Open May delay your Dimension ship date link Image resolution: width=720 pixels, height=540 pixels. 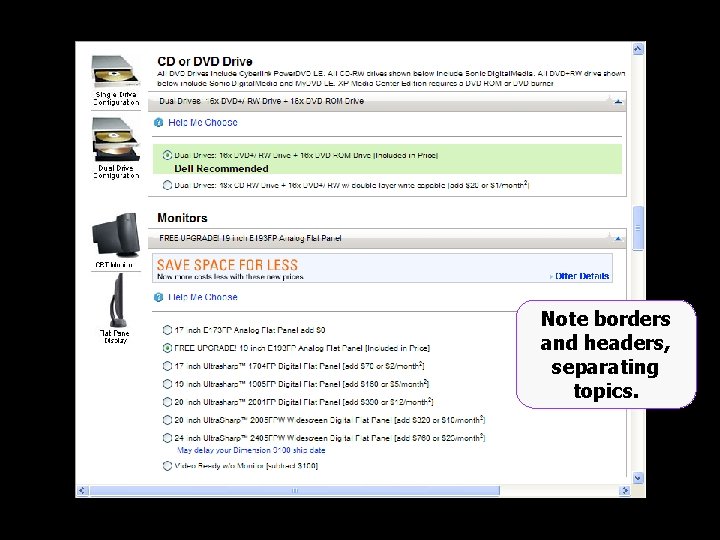coord(251,450)
